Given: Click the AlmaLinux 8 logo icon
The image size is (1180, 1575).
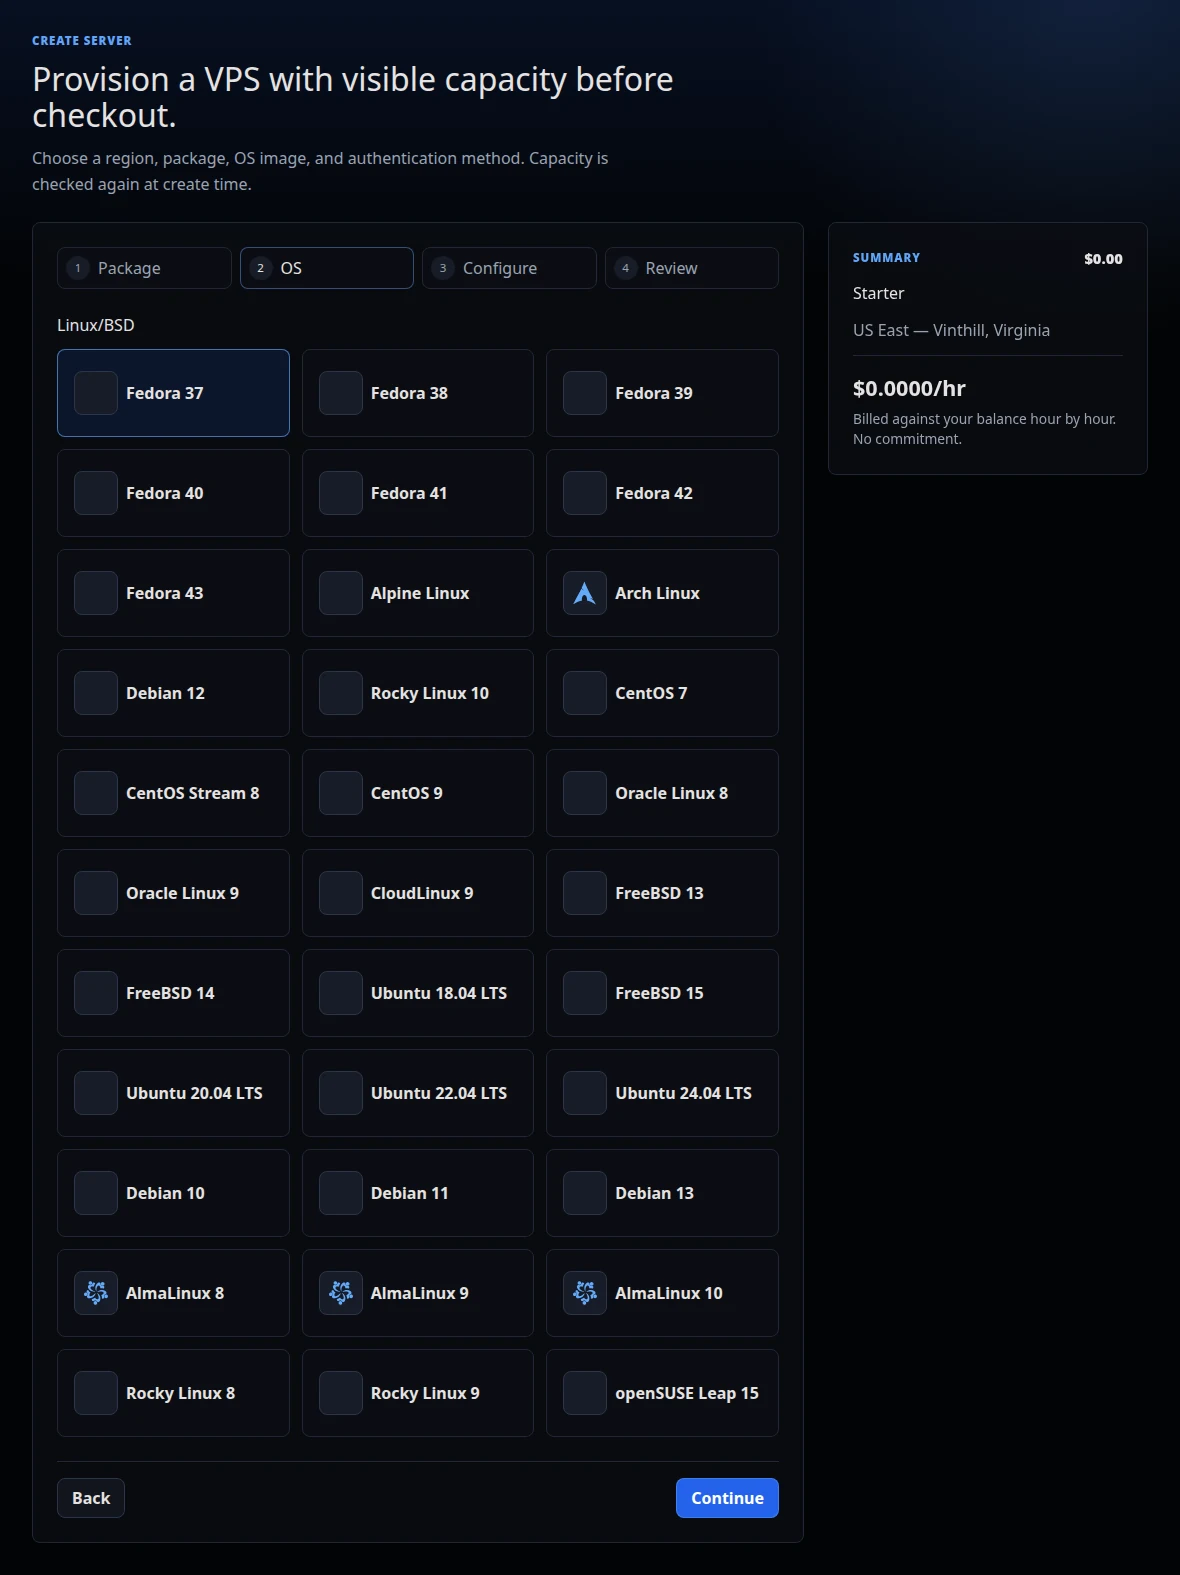Looking at the screenshot, I should click(96, 1293).
